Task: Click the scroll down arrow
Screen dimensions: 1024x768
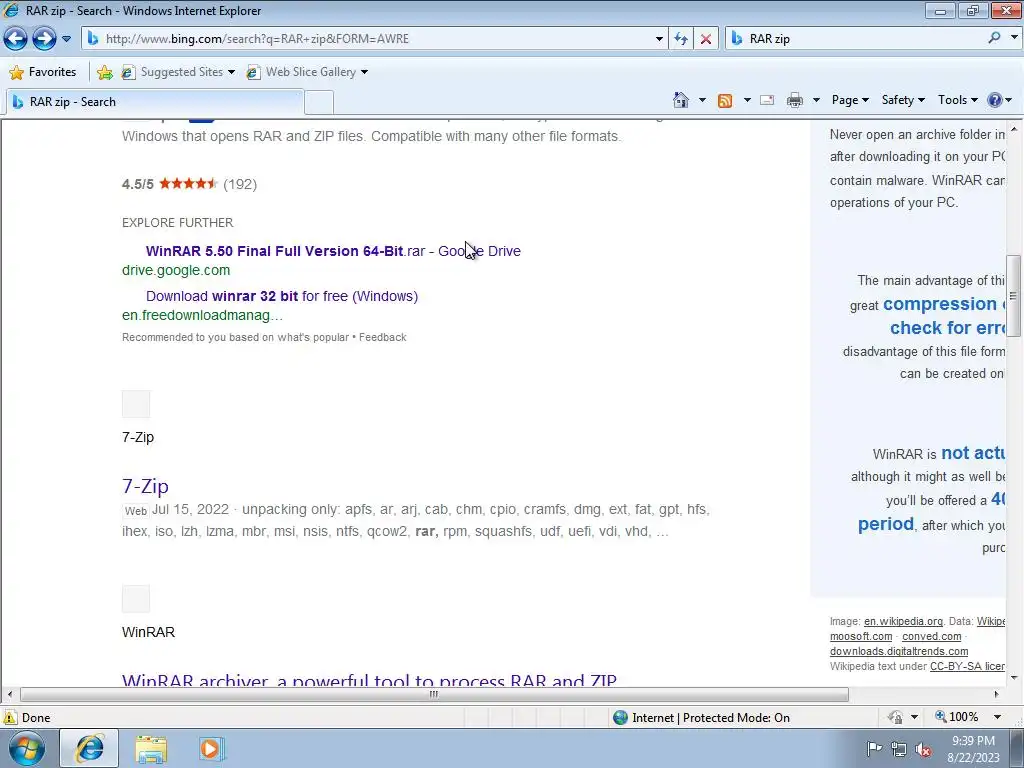Action: 1014,678
